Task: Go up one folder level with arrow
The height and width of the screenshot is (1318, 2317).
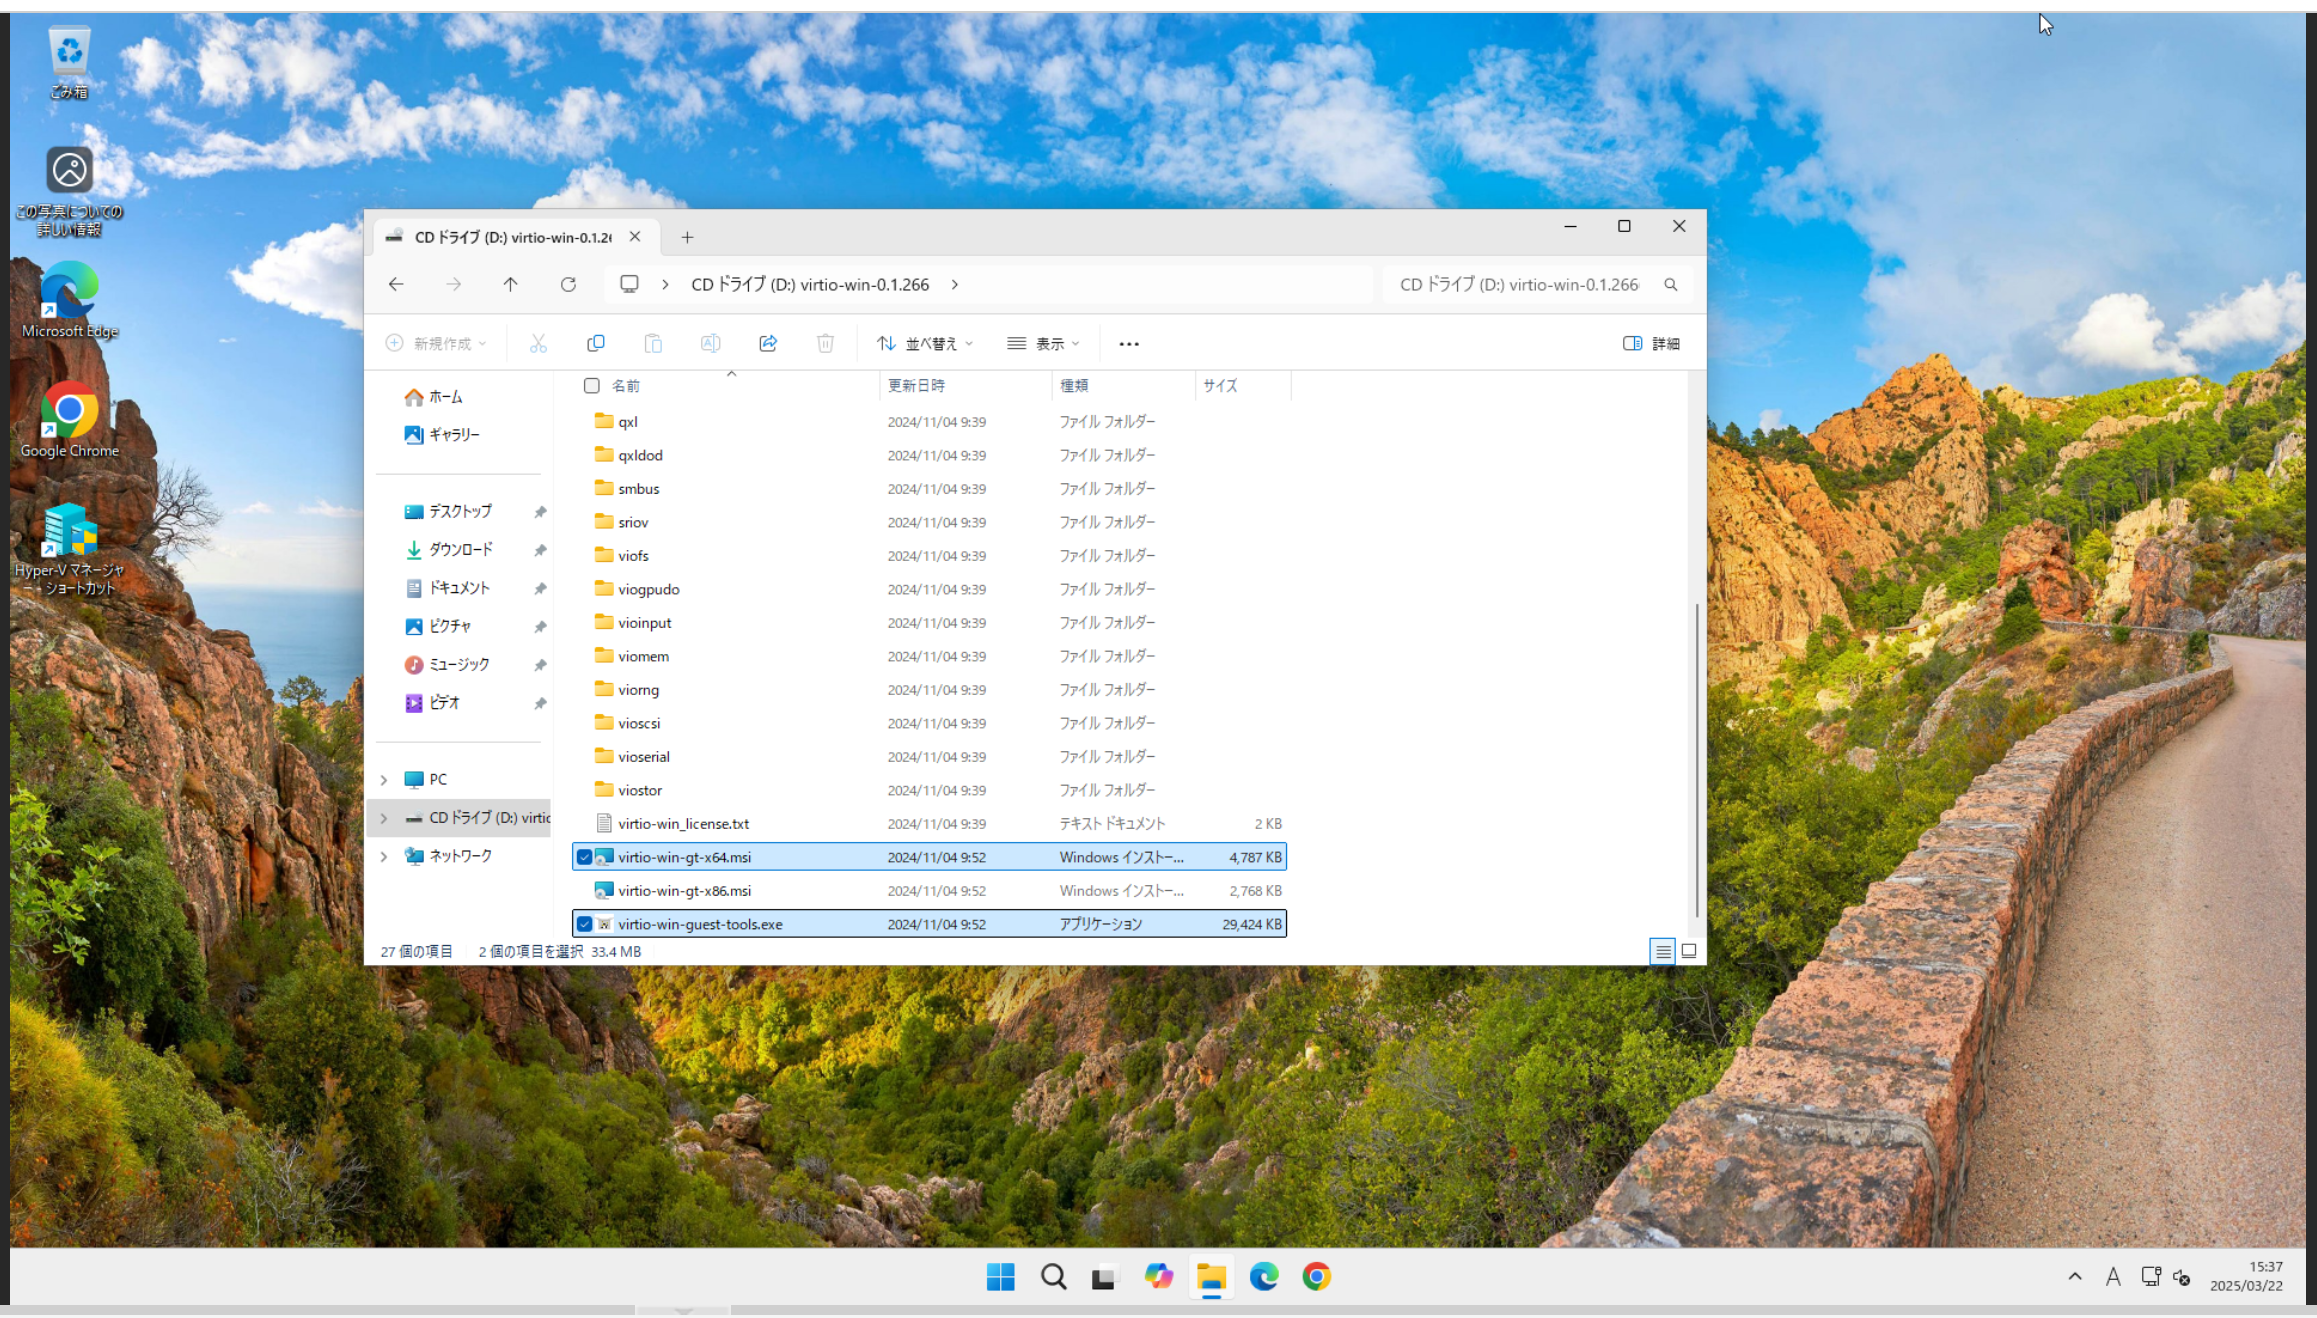Action: (x=510, y=284)
